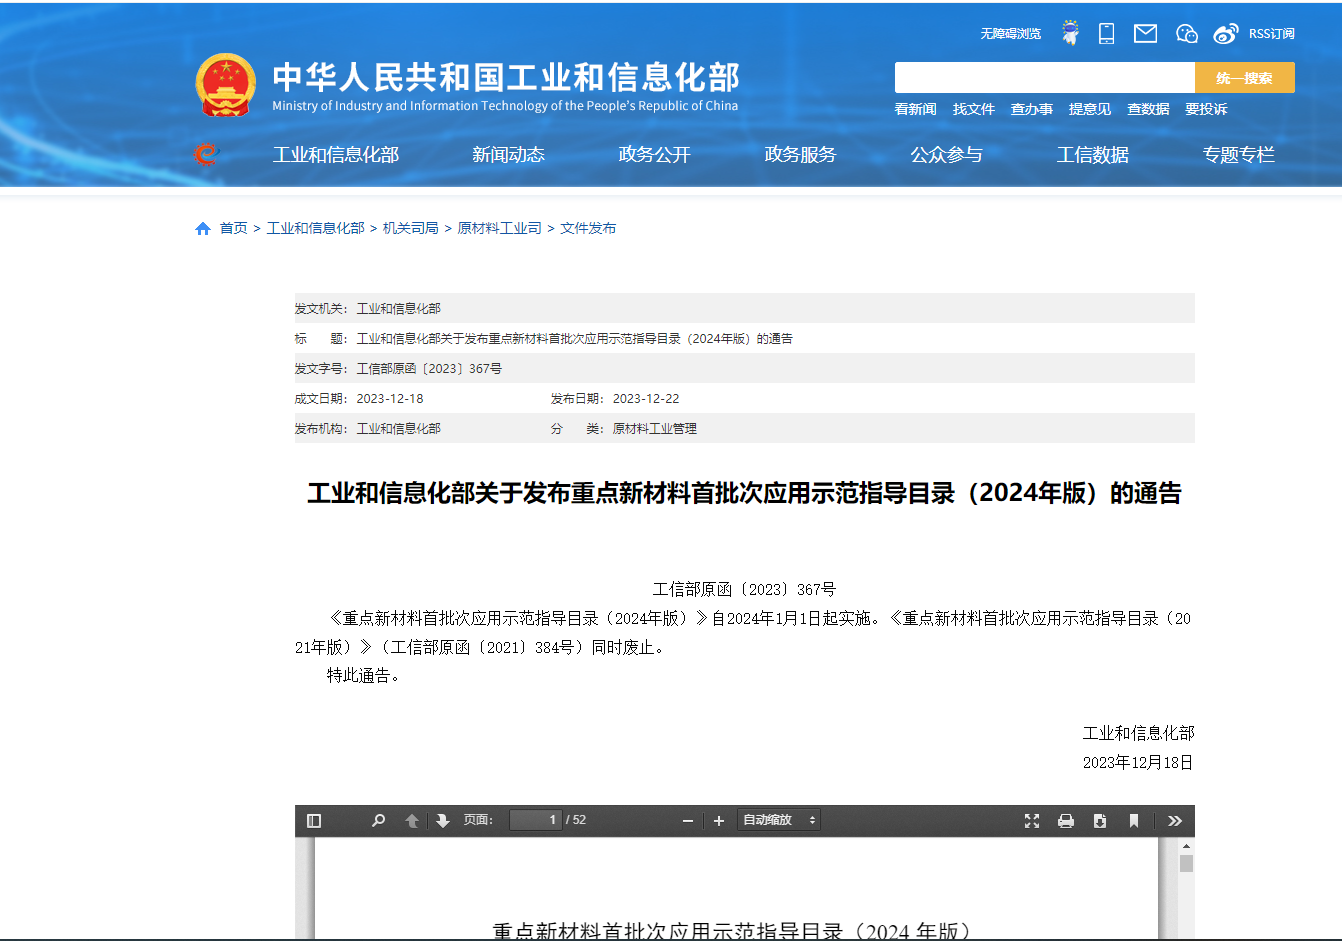The height and width of the screenshot is (941, 1342).
Task: Click the red swirl icon beside navigation
Action: tap(205, 154)
